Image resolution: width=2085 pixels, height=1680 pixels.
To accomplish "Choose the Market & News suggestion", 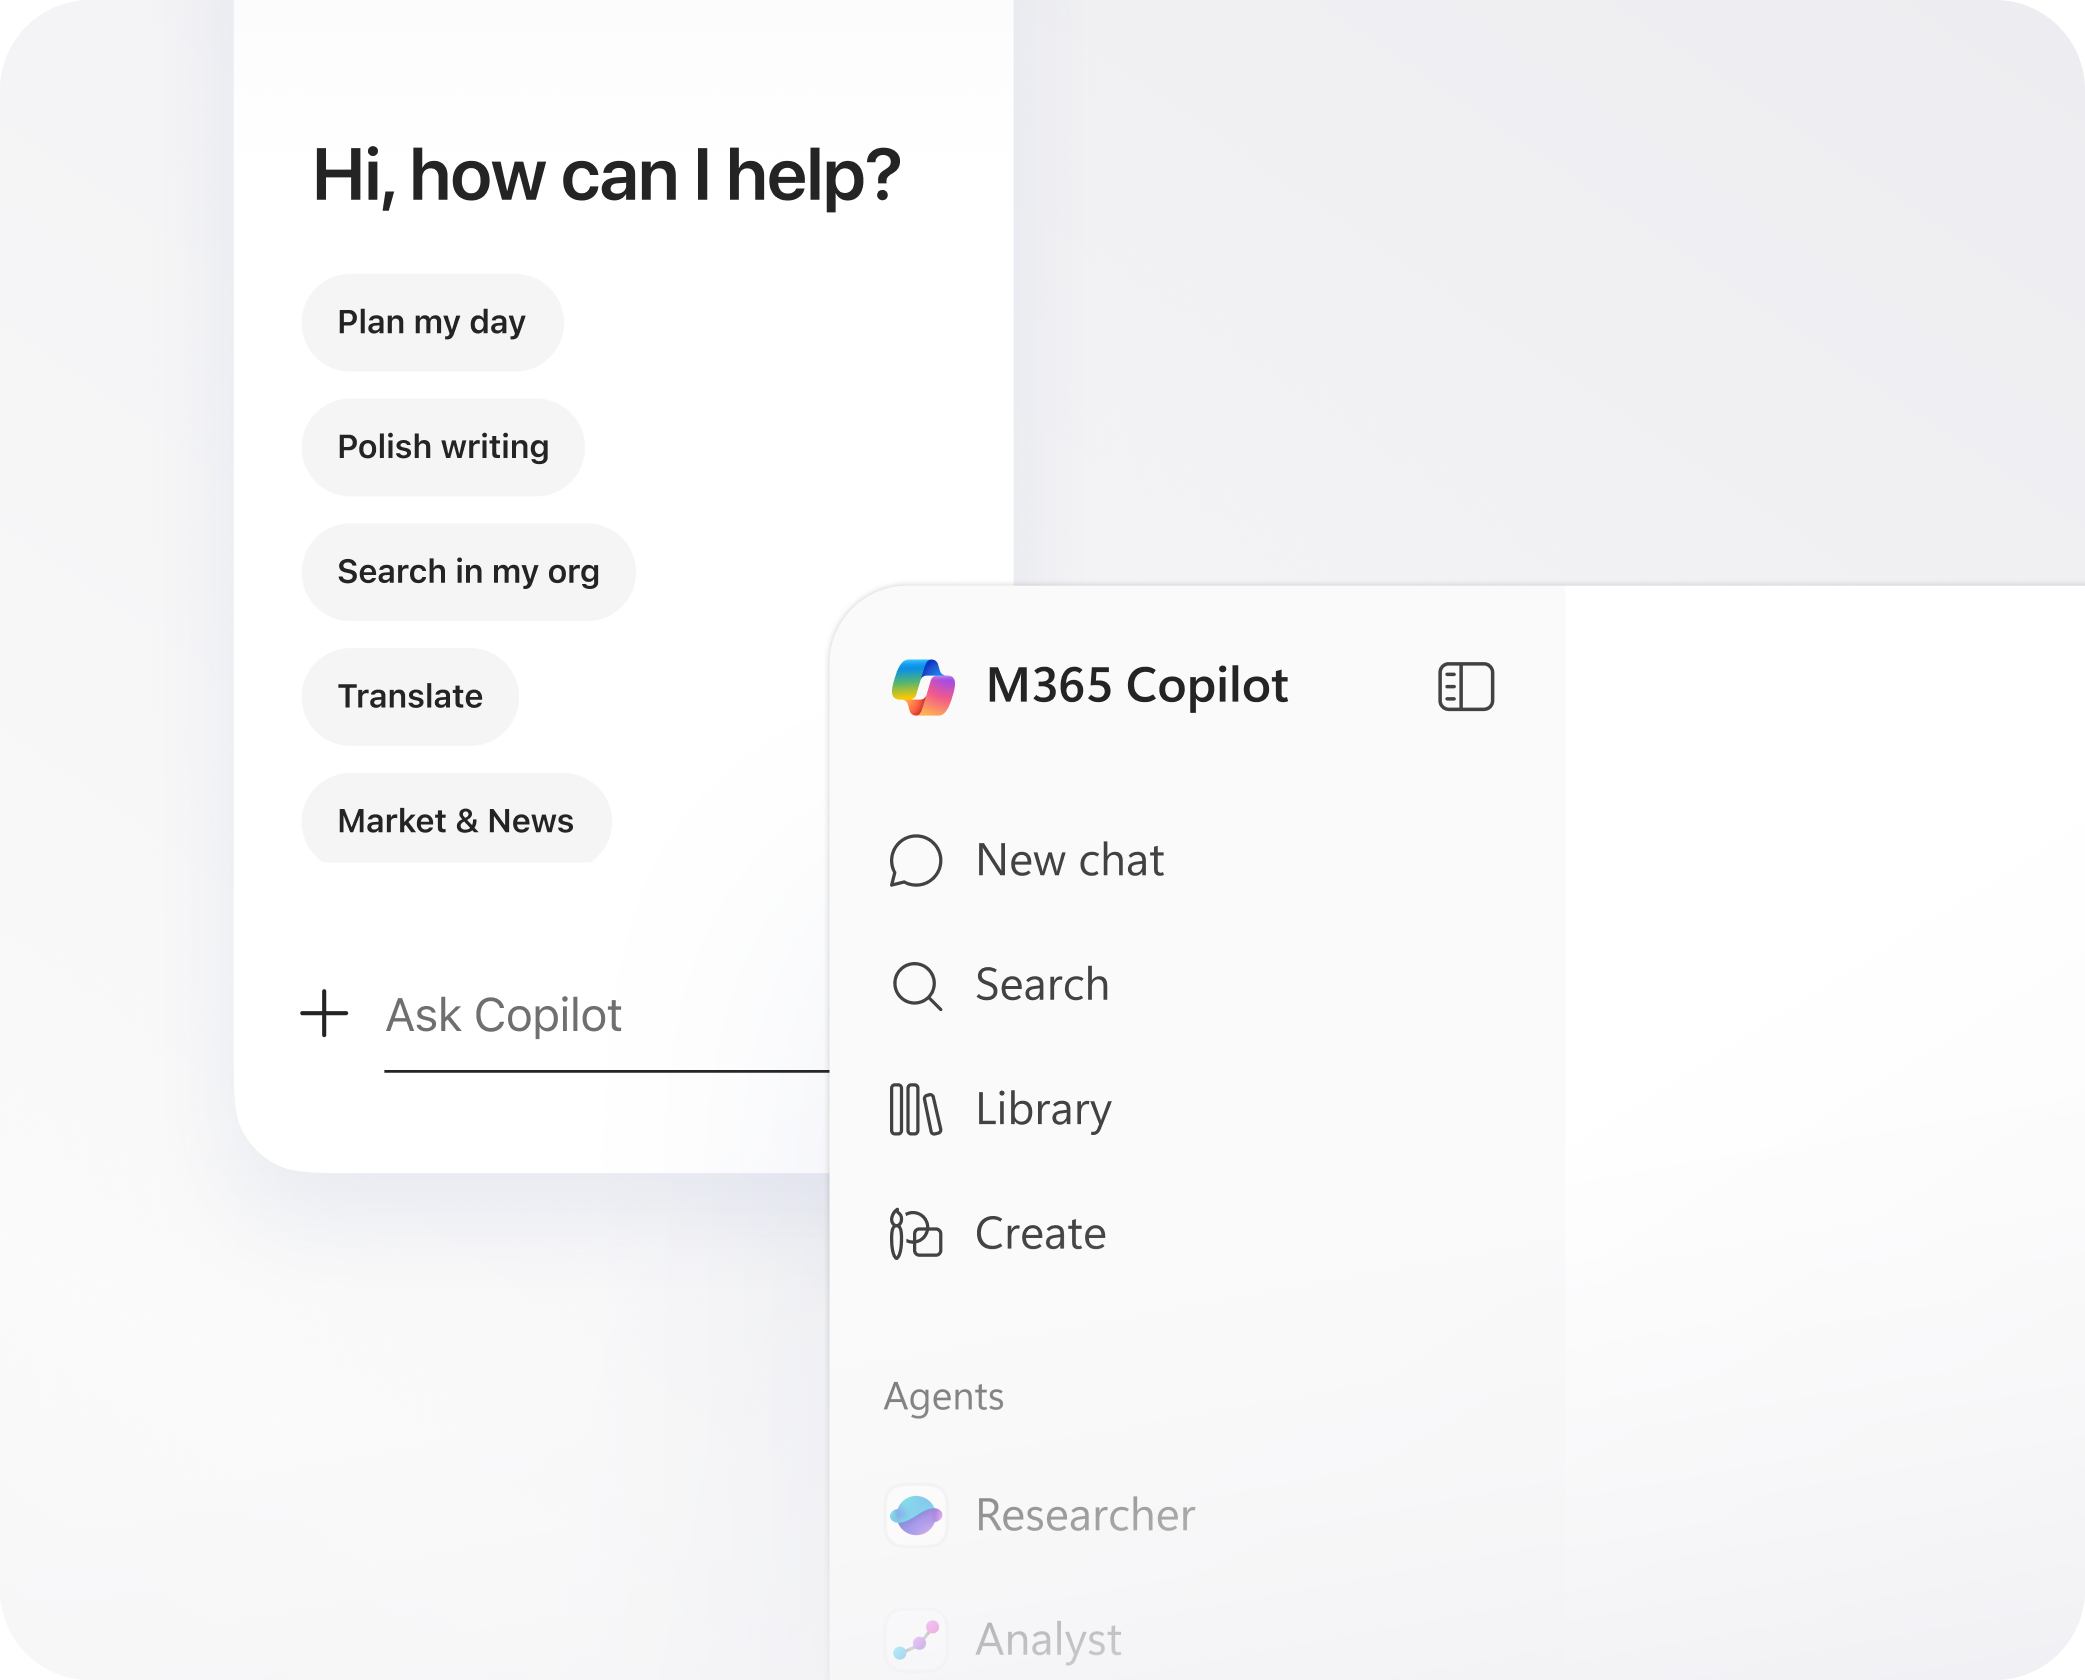I will click(456, 819).
